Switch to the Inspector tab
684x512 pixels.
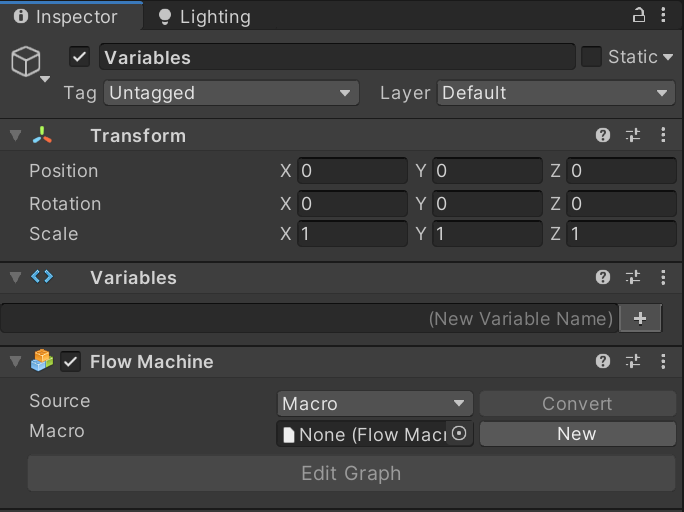point(71,17)
